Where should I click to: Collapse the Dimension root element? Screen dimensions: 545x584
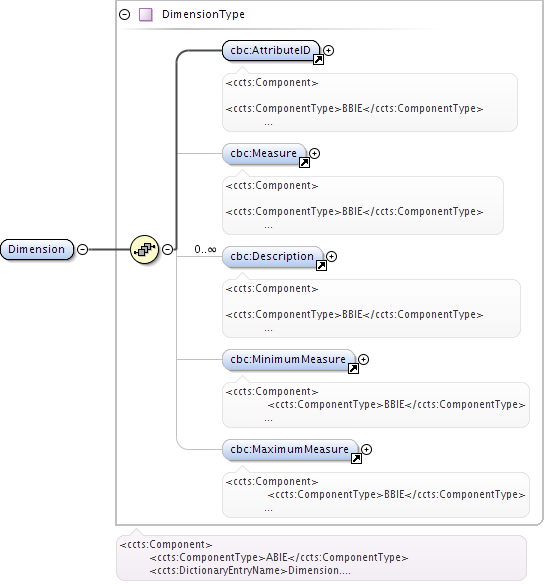coord(82,249)
